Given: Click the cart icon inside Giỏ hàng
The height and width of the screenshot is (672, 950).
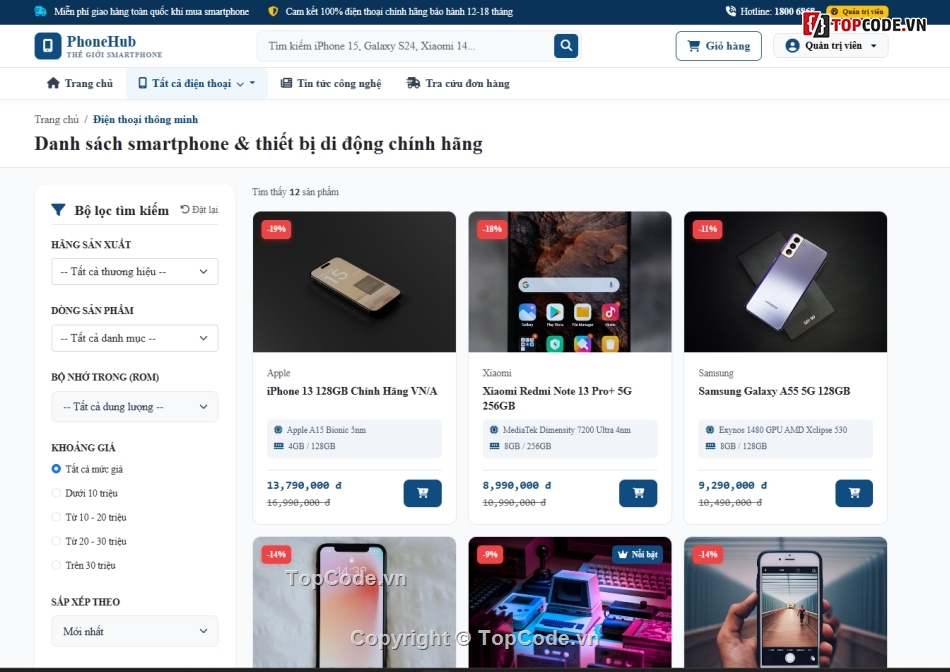Looking at the screenshot, I should tap(694, 45).
